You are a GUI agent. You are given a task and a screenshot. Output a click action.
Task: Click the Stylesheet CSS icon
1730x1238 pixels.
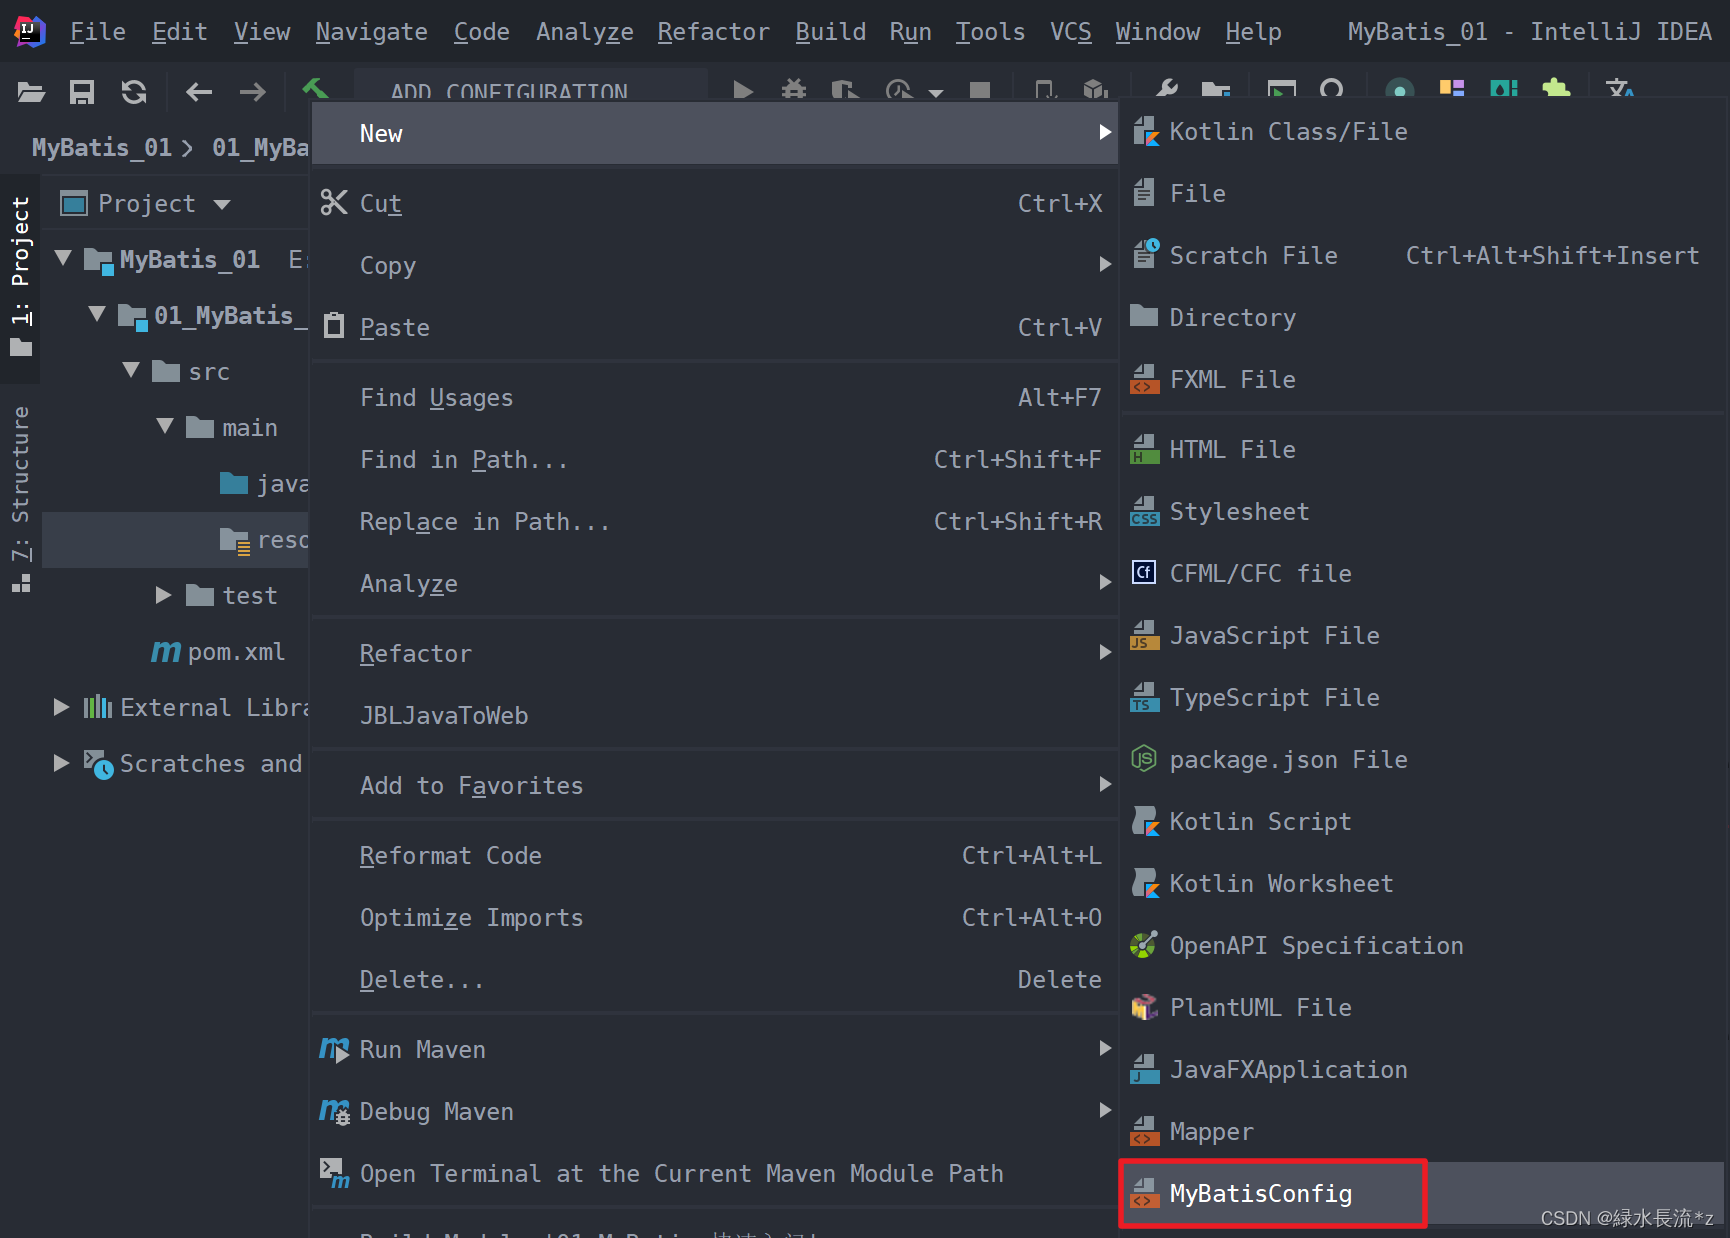coord(1145,511)
